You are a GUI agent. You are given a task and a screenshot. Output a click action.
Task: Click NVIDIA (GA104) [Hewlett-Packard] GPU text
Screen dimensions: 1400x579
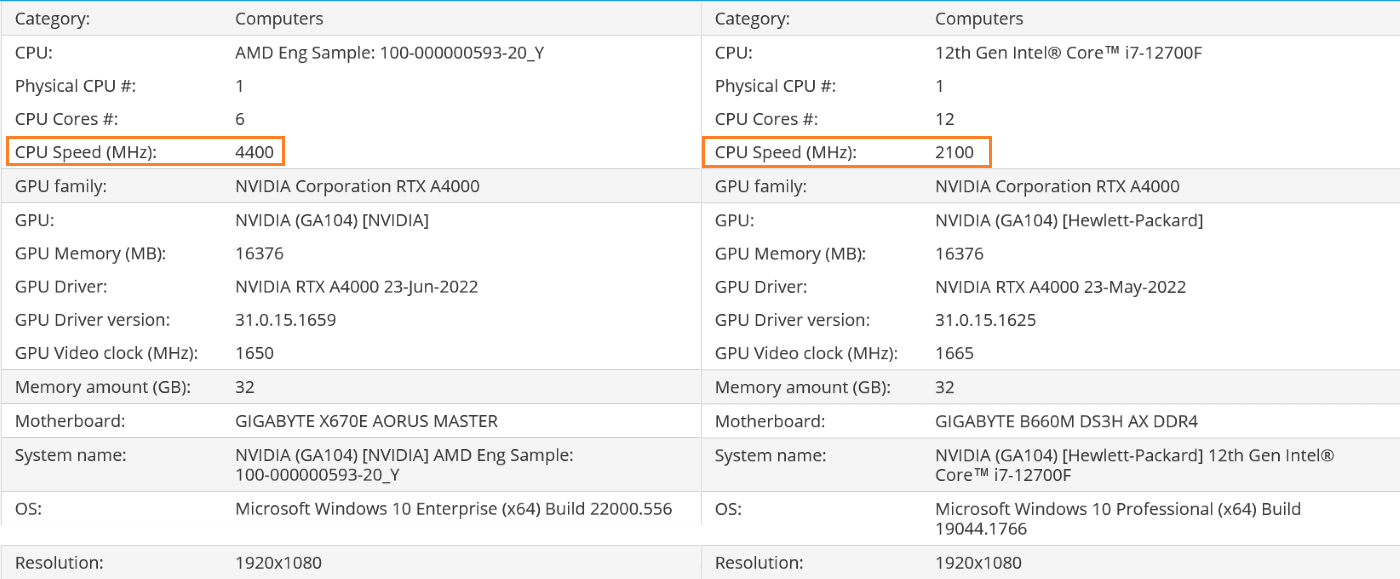click(x=1069, y=220)
